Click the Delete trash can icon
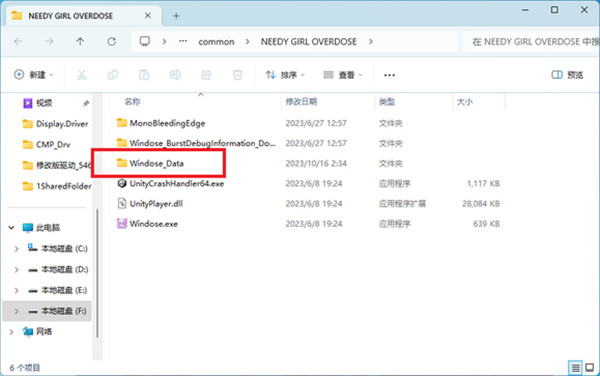Image resolution: width=600 pixels, height=376 pixels. 238,75
